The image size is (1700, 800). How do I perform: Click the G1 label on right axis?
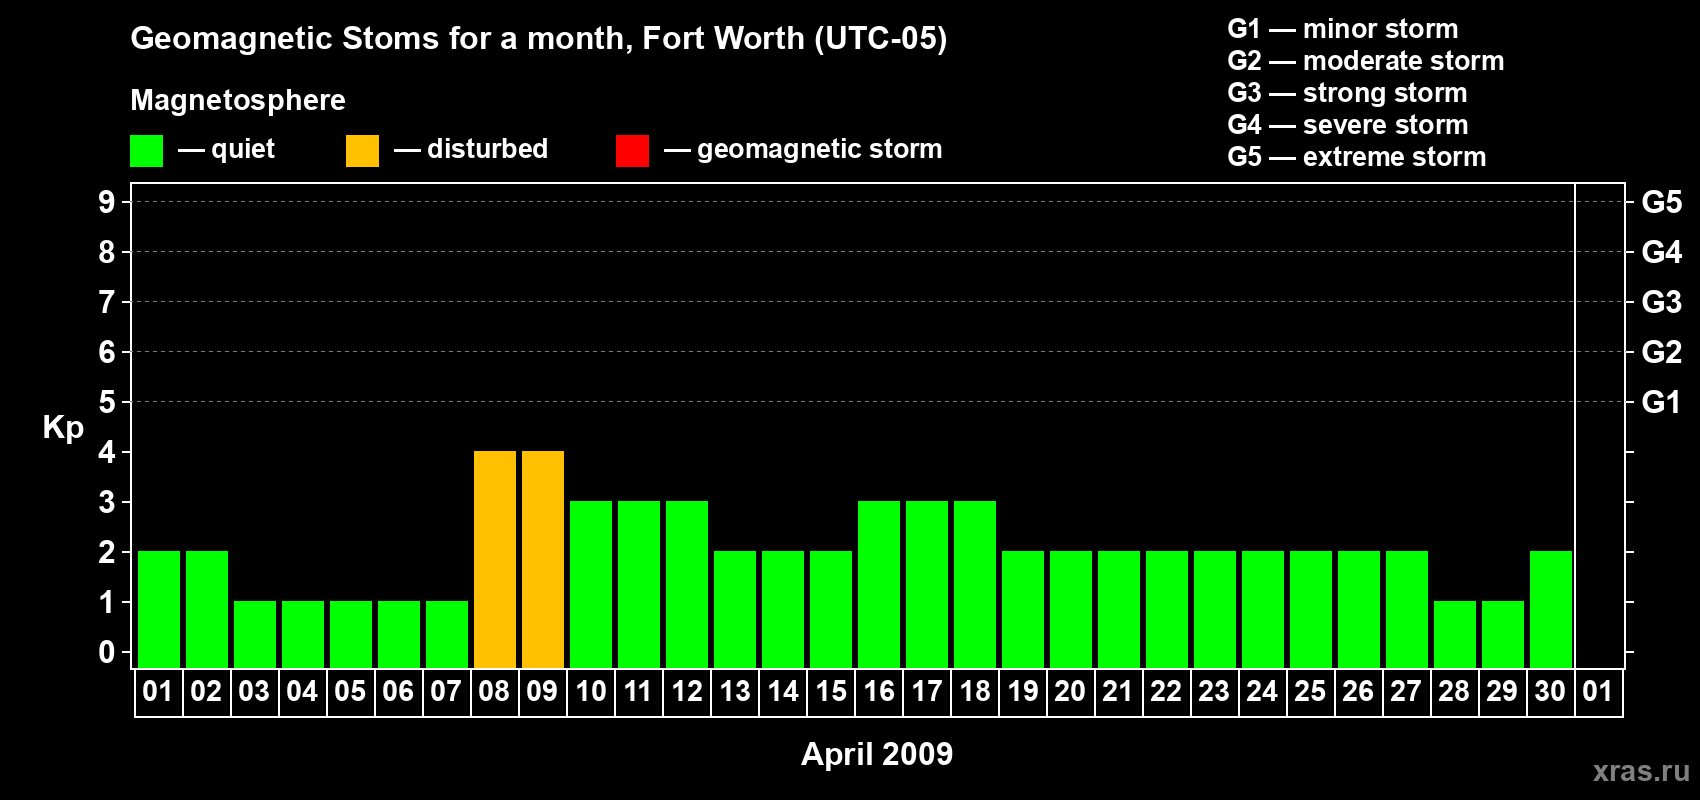point(1661,402)
